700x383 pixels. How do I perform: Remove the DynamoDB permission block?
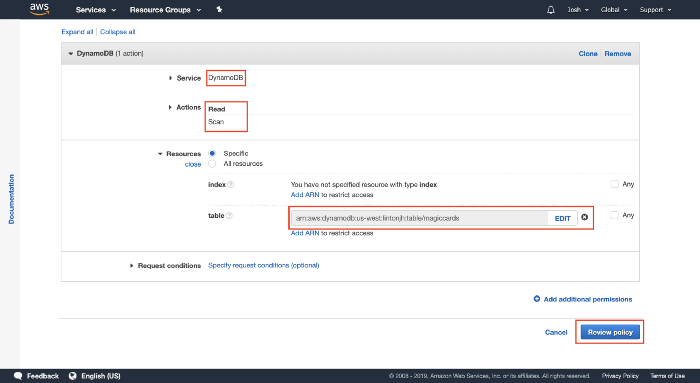point(618,54)
